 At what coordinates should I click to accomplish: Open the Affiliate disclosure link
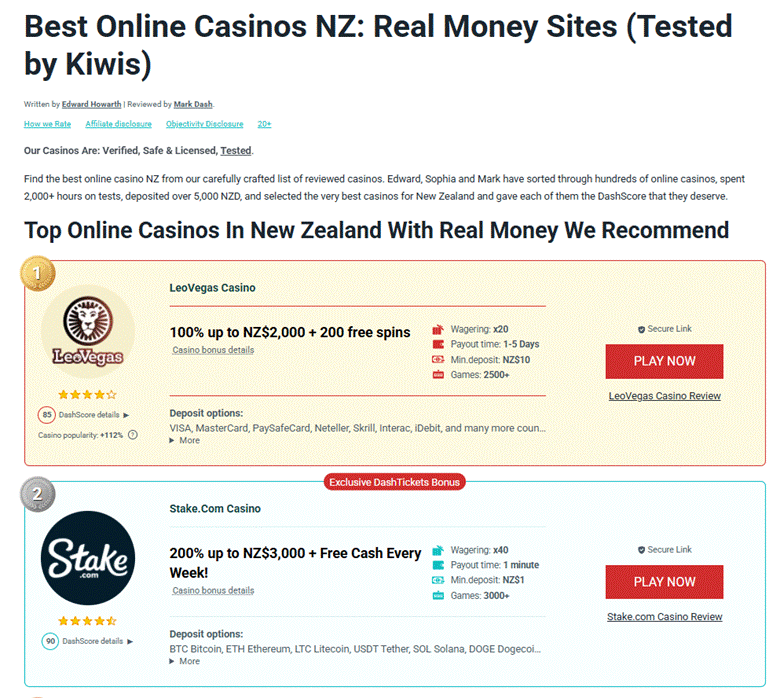click(118, 124)
